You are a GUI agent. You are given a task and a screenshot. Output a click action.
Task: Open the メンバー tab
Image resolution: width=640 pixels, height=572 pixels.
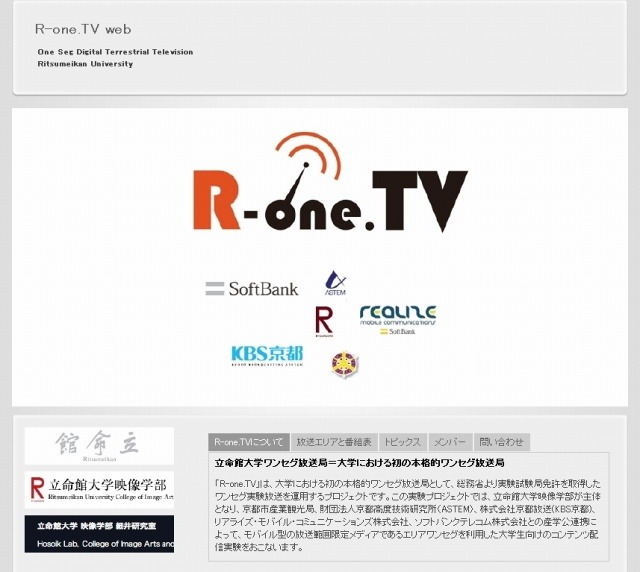tap(450, 442)
